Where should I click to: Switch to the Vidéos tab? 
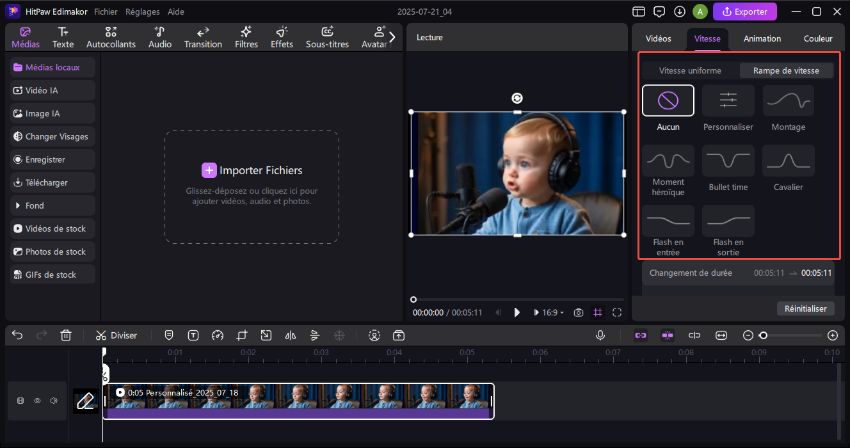pyautogui.click(x=658, y=39)
